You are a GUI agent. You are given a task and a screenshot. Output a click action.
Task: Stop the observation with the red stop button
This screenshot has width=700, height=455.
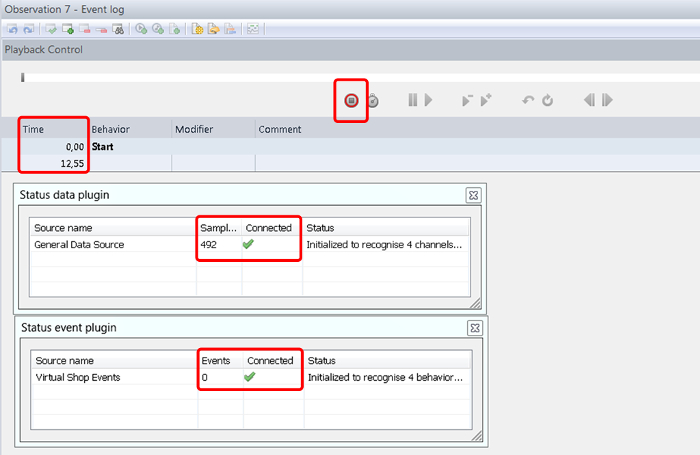coord(351,100)
